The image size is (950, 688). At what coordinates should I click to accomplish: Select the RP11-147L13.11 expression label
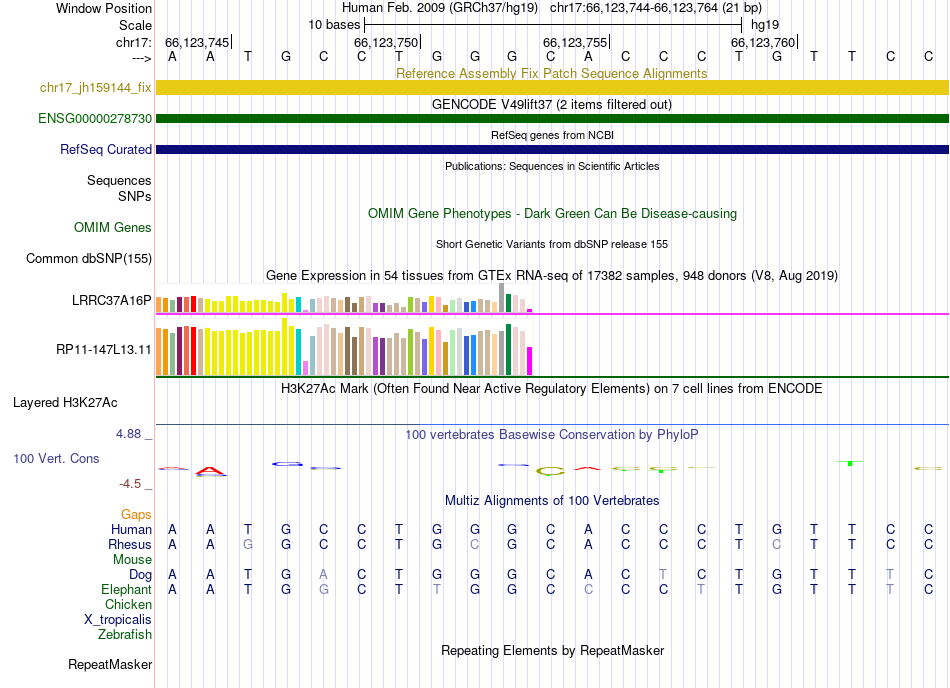(104, 349)
